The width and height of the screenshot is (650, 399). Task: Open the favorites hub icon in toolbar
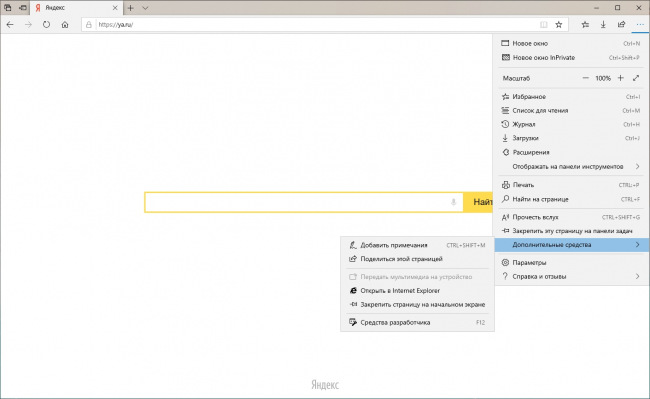[585, 25]
